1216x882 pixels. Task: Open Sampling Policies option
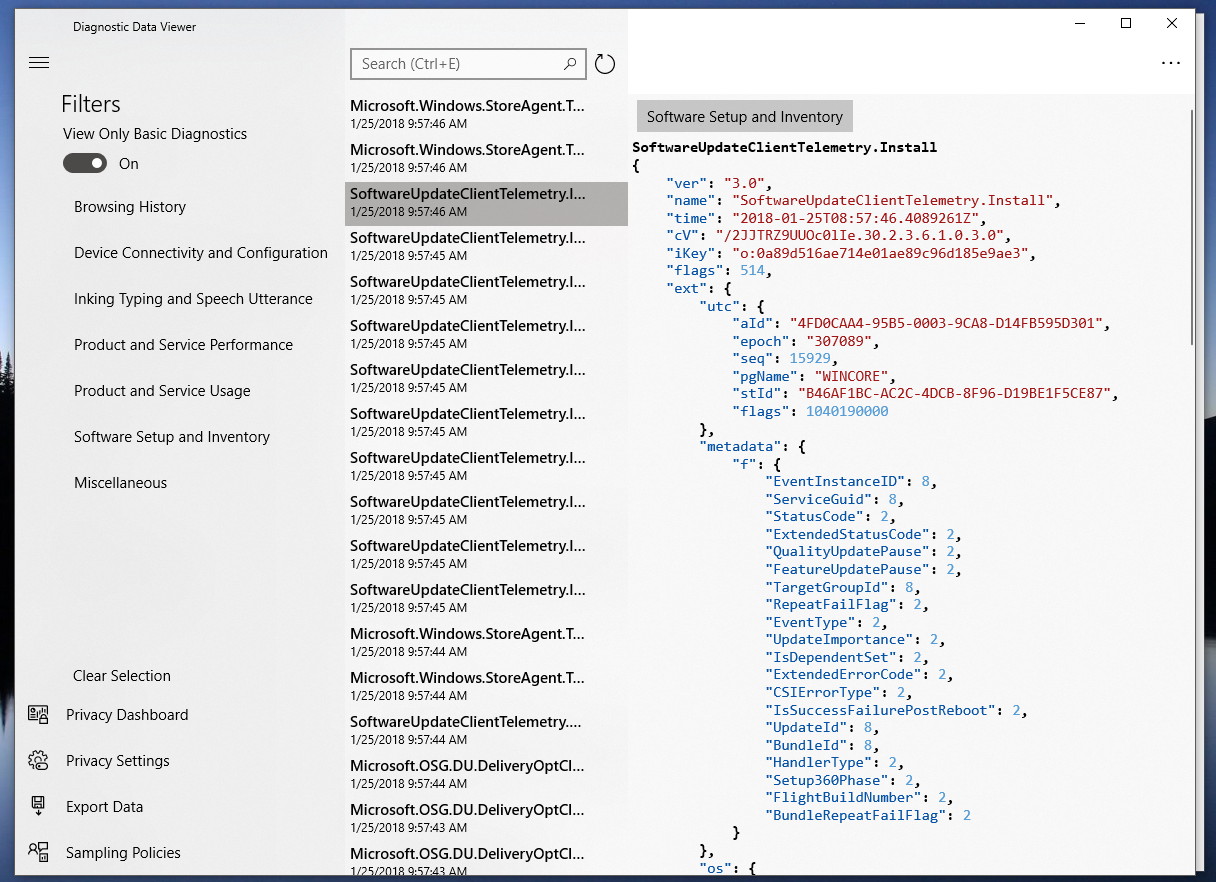tap(123, 853)
